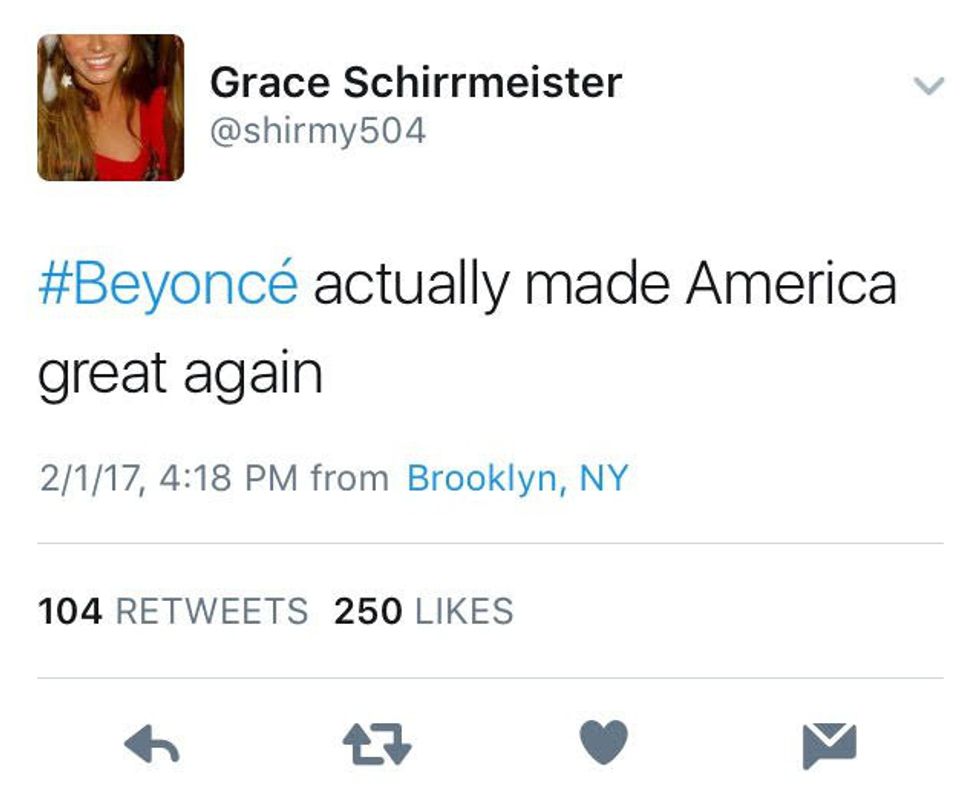Click the word "America" in the tweet
Screen dimensions: 980x812
pos(791,285)
